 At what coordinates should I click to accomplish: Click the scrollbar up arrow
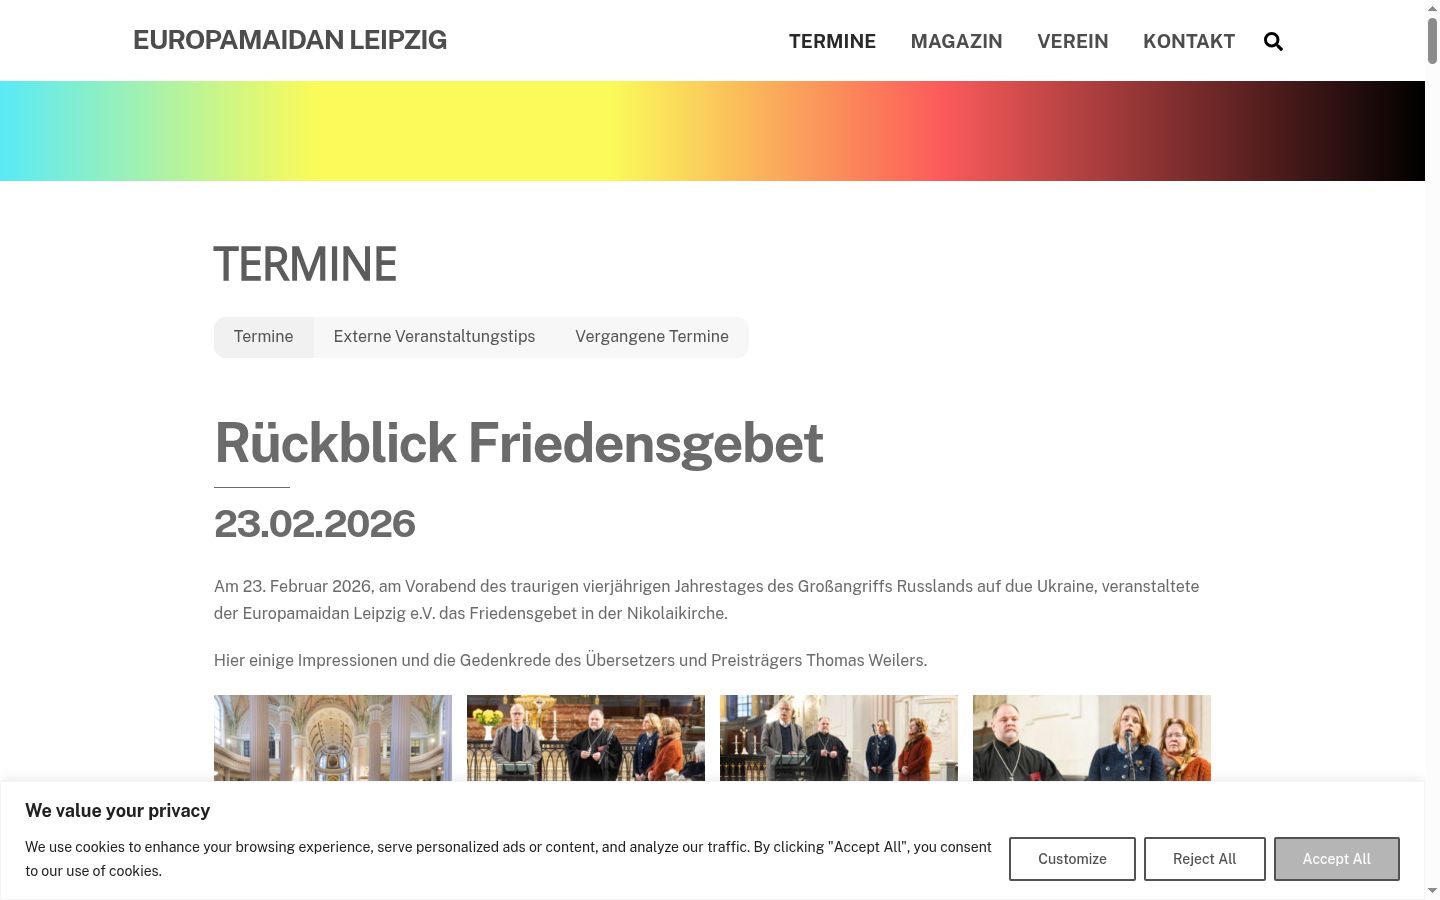click(1432, 7)
